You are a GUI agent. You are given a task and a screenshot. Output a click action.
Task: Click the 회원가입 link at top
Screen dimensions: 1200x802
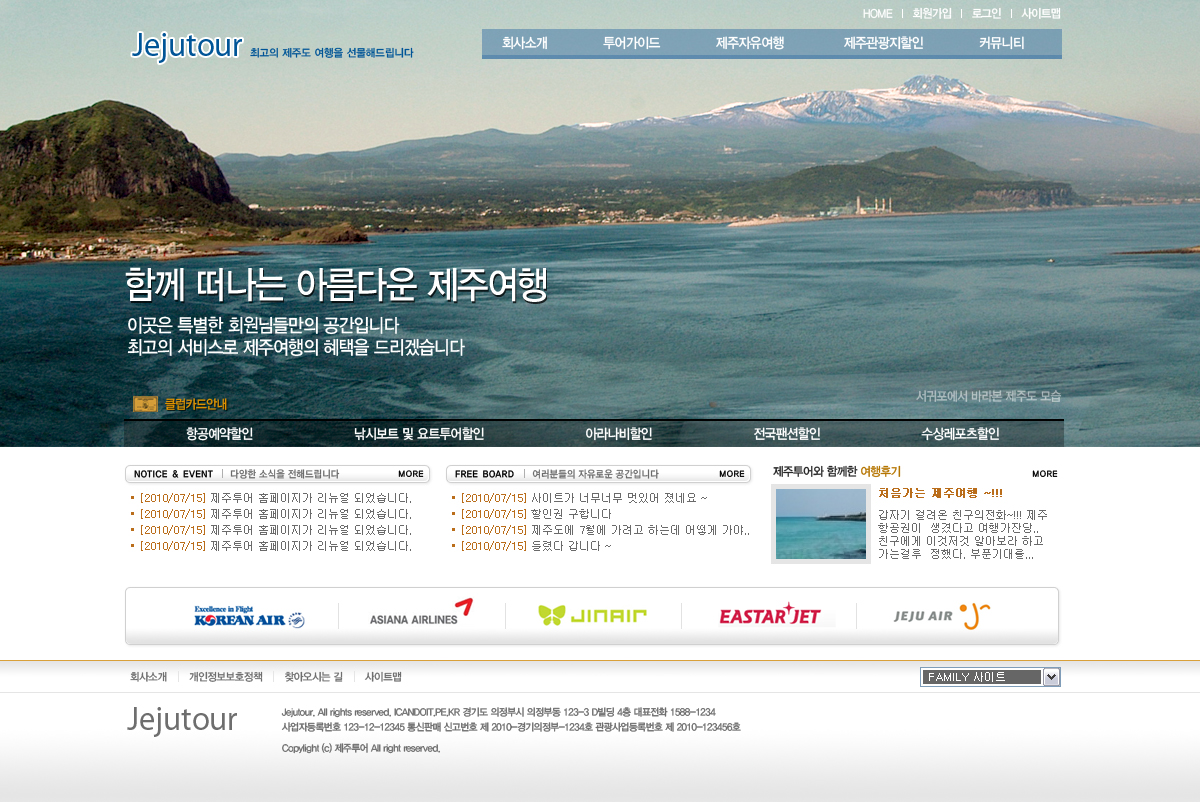click(932, 14)
